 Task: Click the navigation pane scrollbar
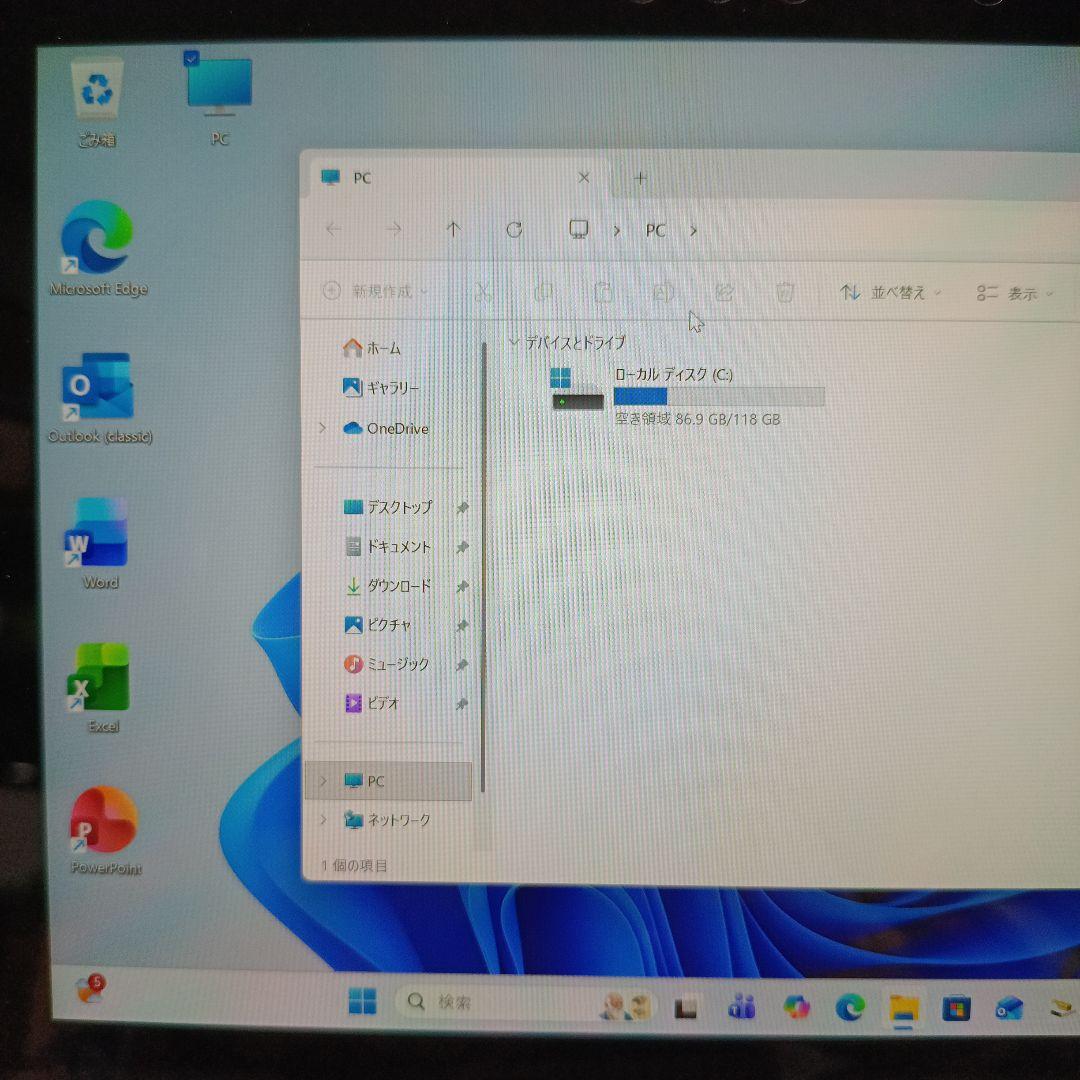point(485,560)
